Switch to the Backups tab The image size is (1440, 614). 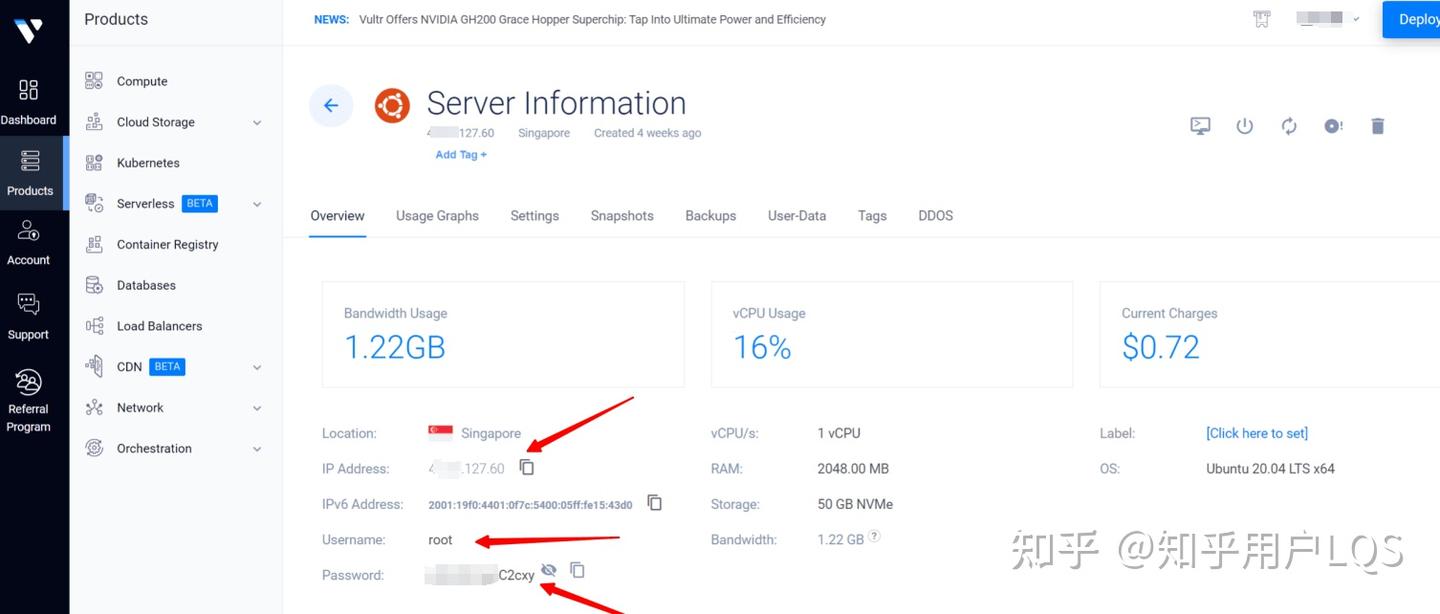[x=711, y=216]
